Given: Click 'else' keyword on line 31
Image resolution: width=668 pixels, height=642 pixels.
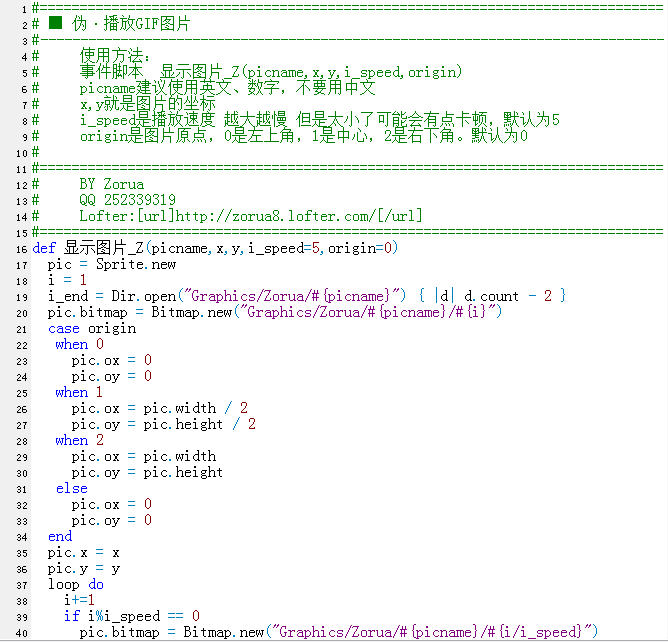Looking at the screenshot, I should pyautogui.click(x=72, y=488).
